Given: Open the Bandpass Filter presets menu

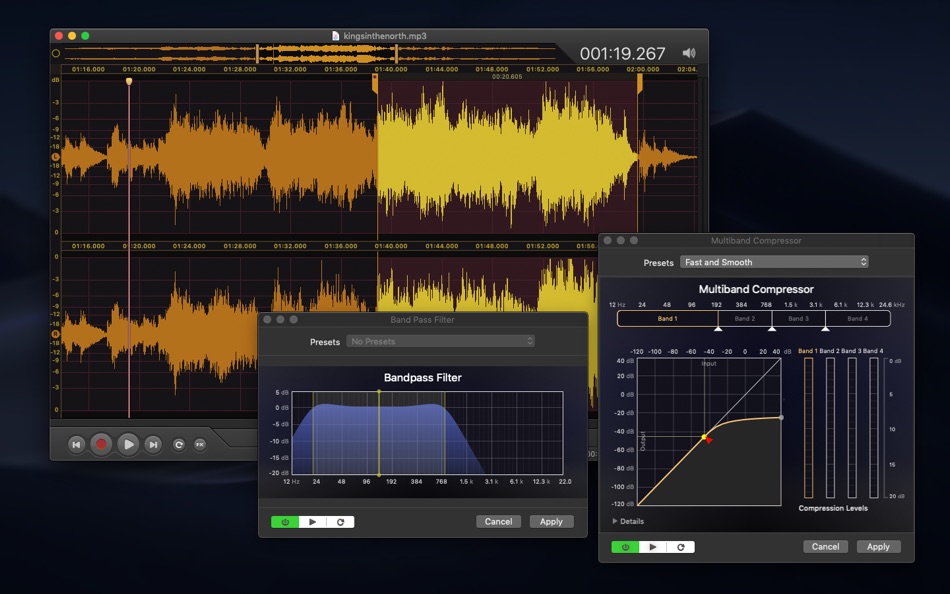Looking at the screenshot, I should 440,340.
